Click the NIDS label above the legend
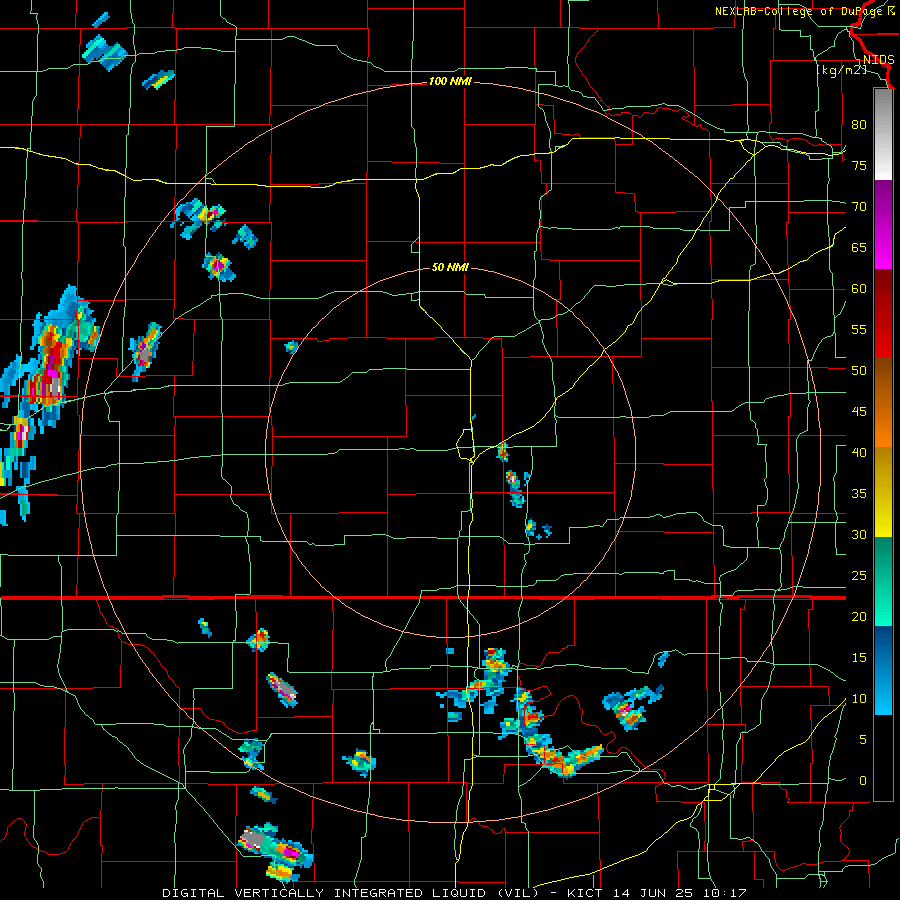This screenshot has height=900, width=900. [x=879, y=60]
